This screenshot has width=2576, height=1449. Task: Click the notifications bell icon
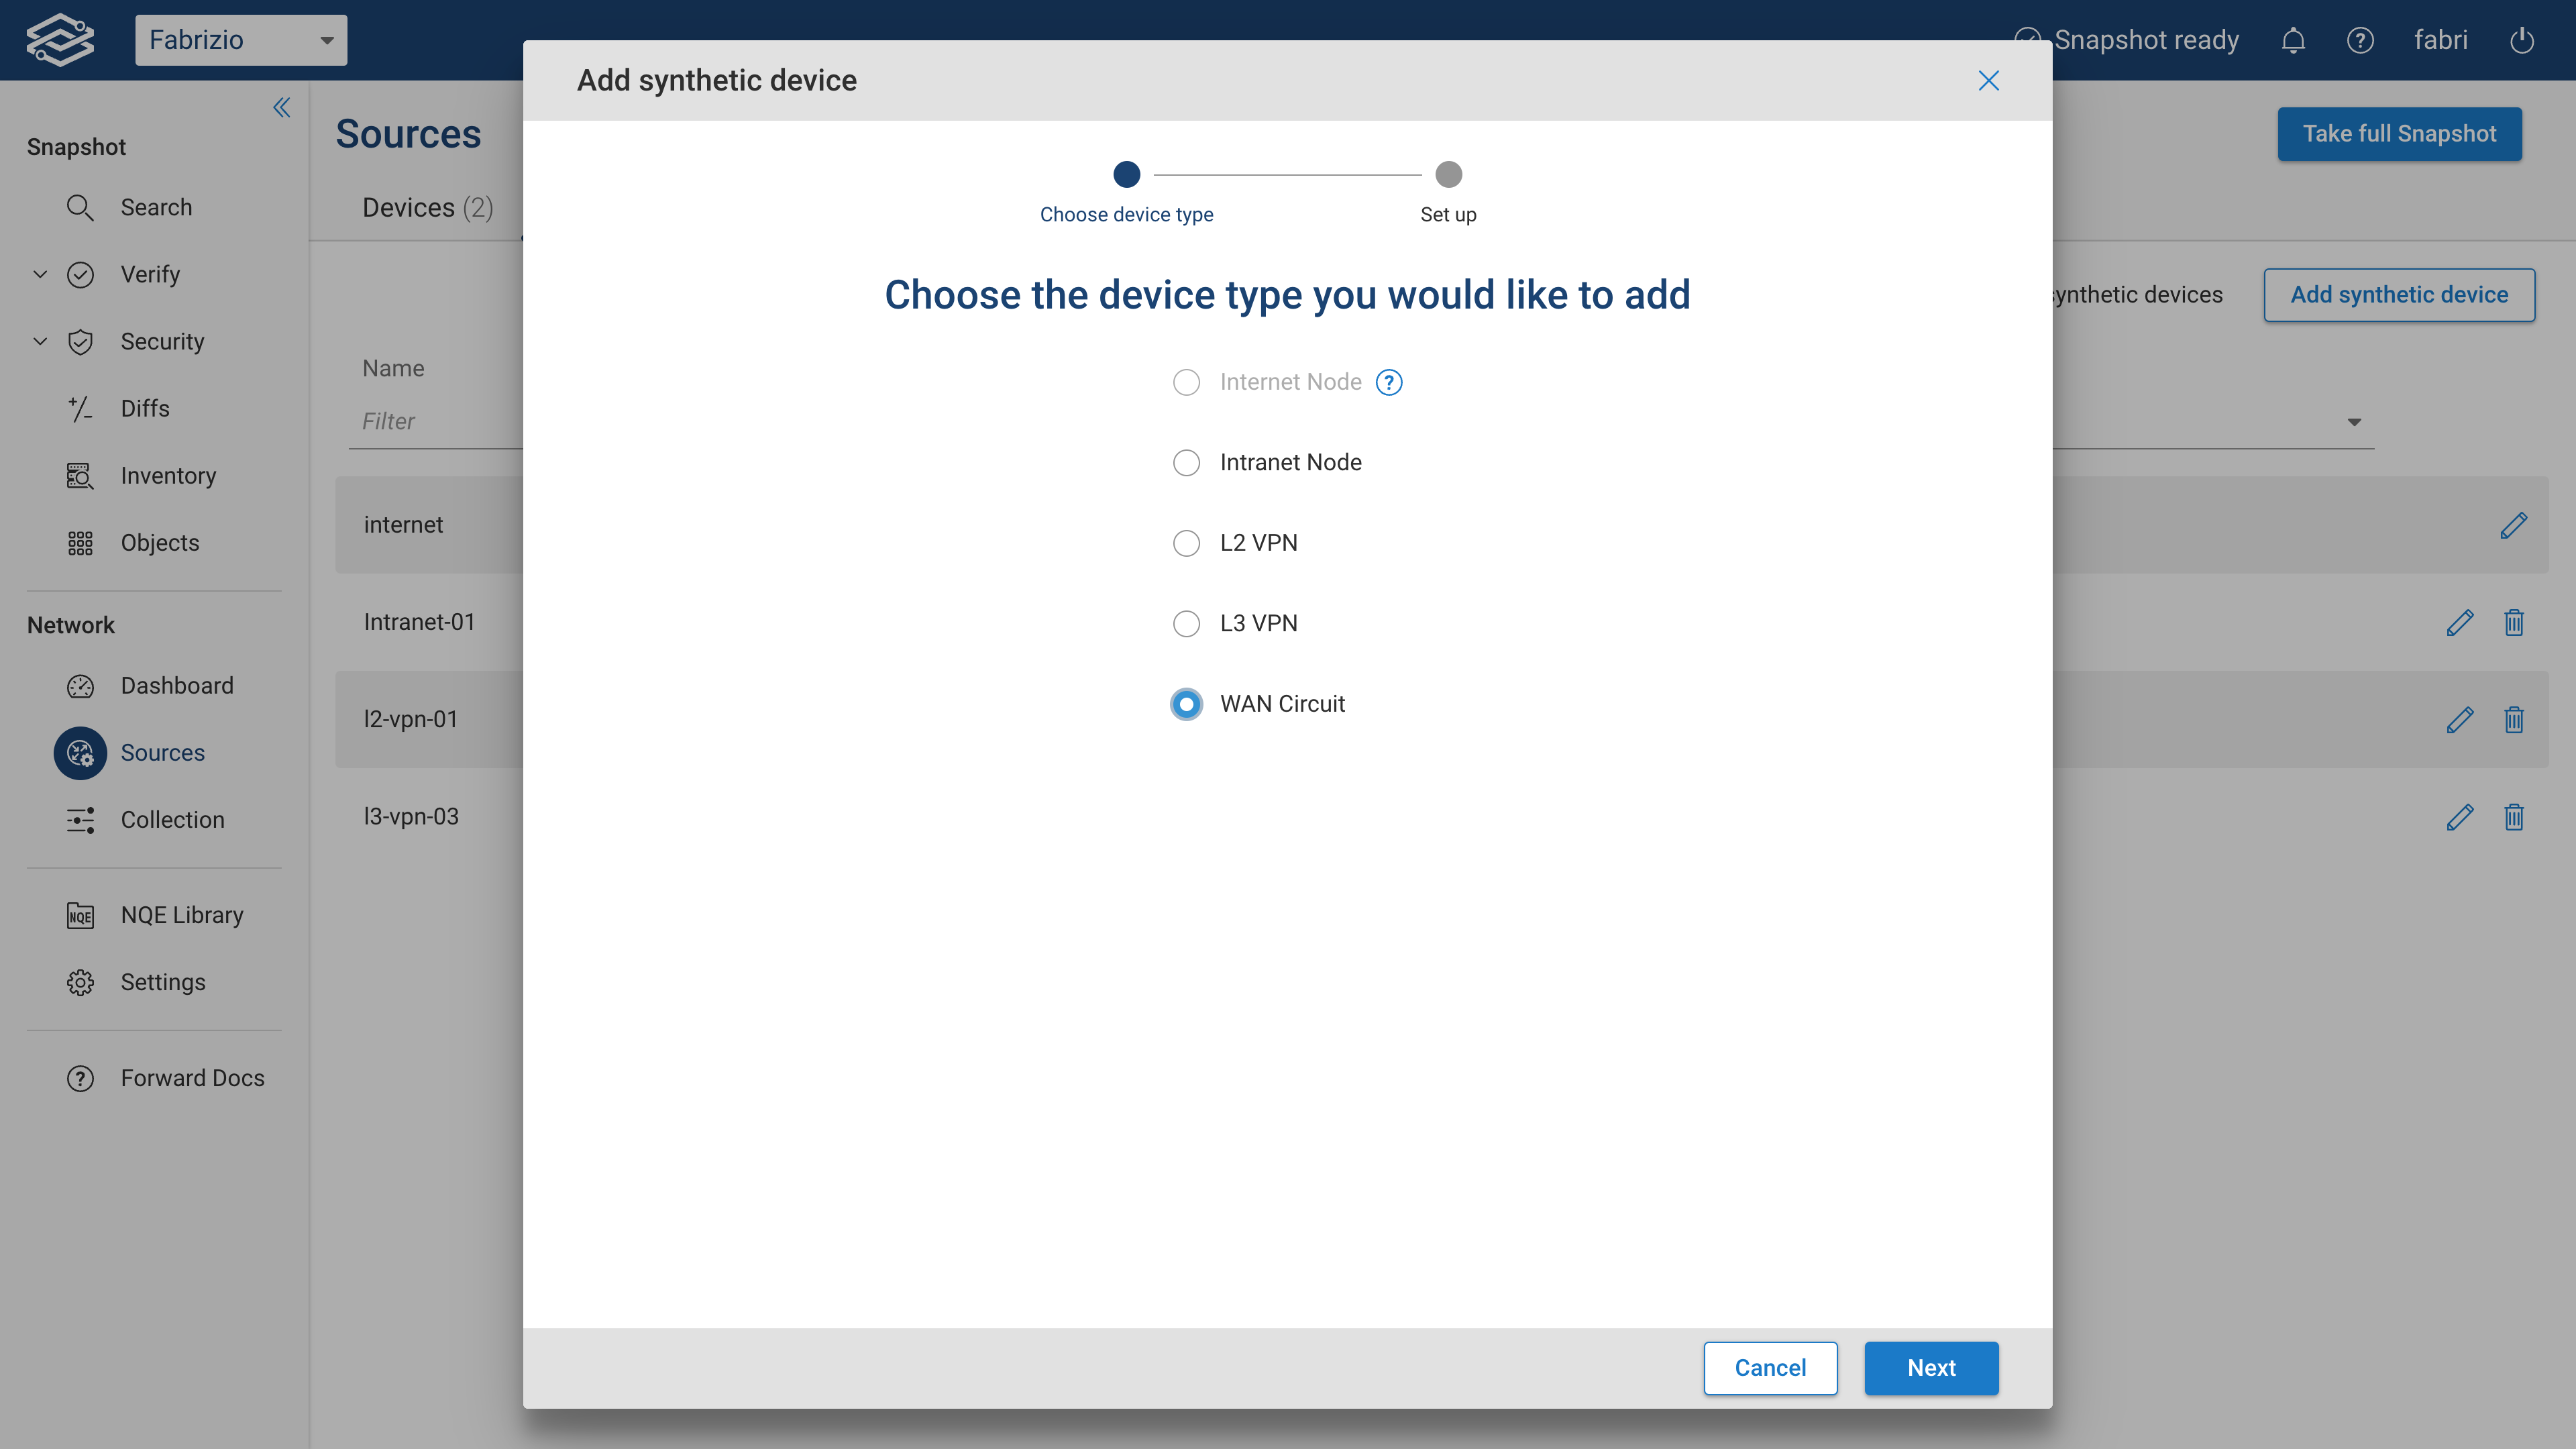point(2293,40)
